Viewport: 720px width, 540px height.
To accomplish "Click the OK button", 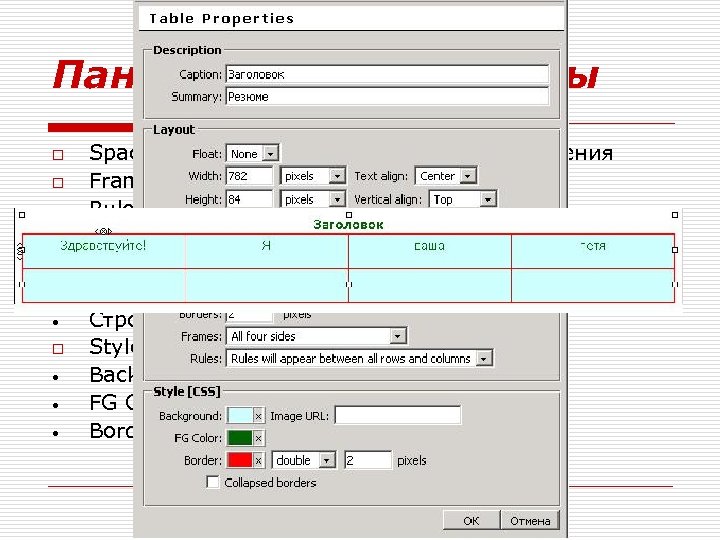I will pyautogui.click(x=471, y=520).
